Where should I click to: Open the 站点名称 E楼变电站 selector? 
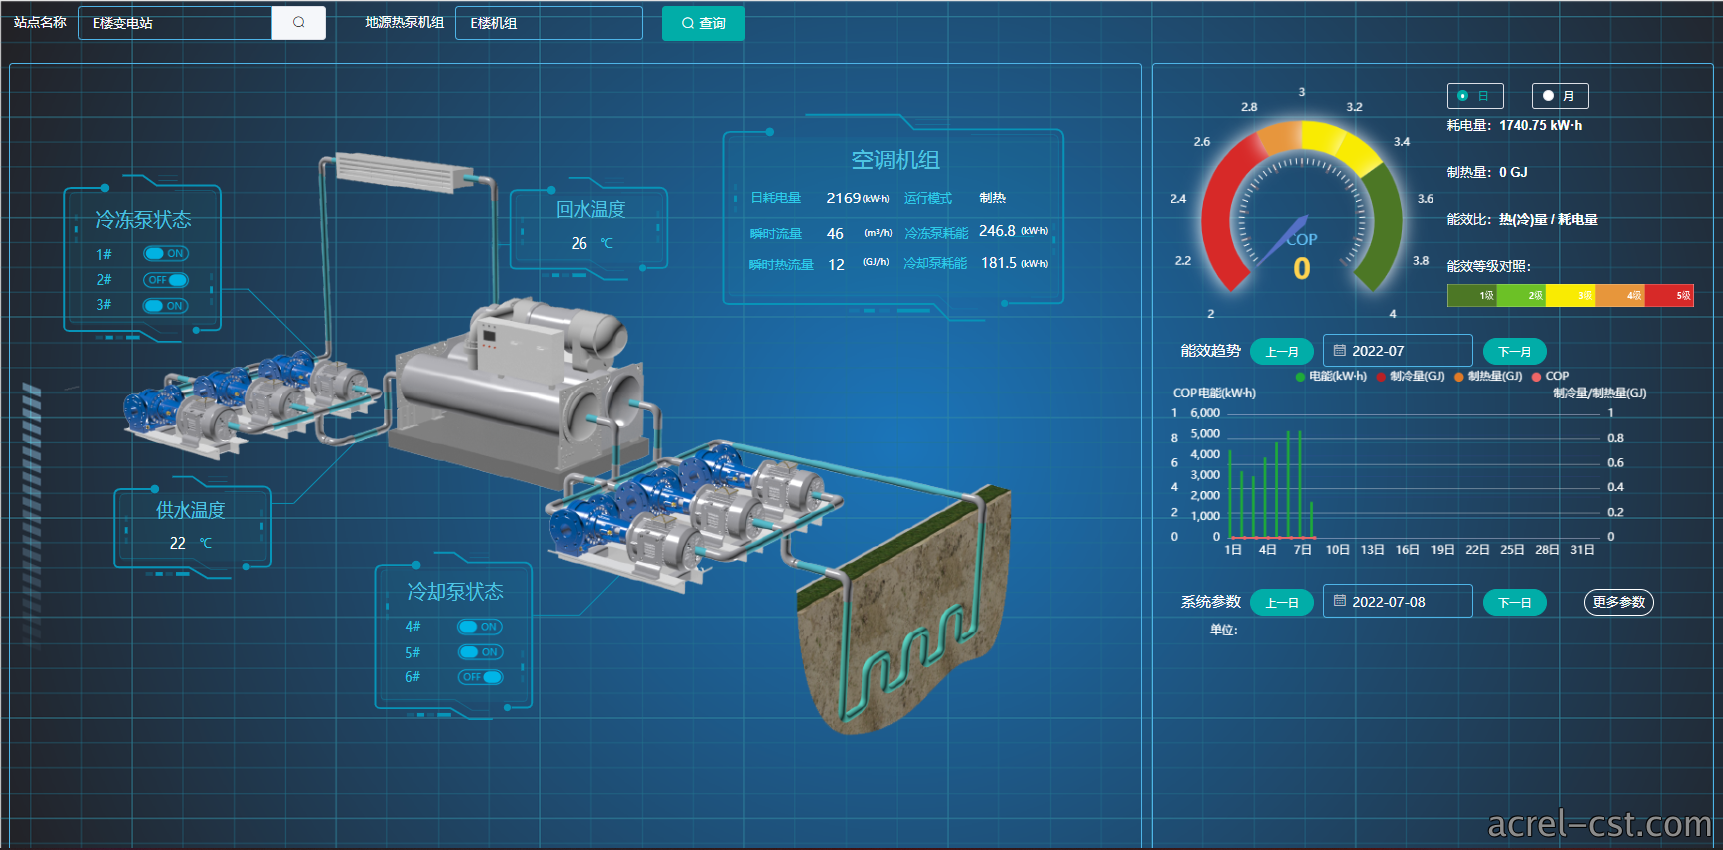click(175, 23)
